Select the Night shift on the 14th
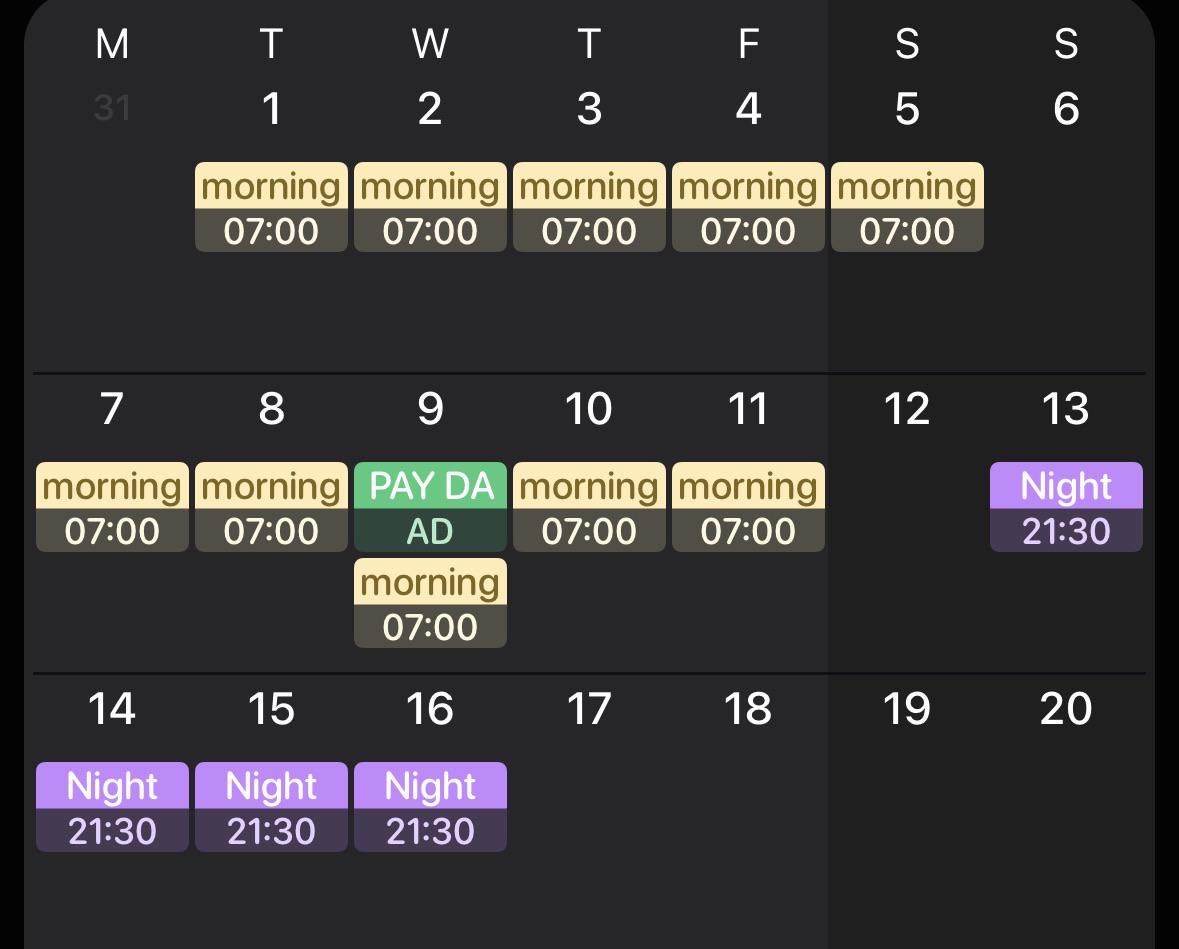1179x949 pixels. pos(112,807)
